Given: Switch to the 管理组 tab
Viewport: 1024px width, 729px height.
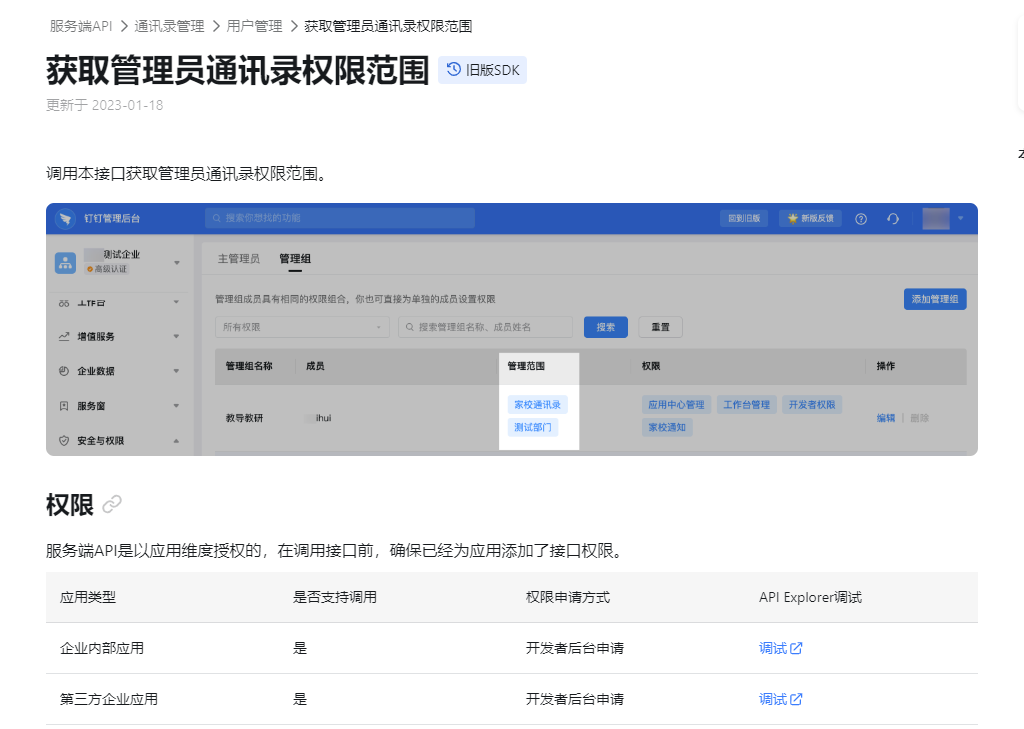Looking at the screenshot, I should pos(295,259).
